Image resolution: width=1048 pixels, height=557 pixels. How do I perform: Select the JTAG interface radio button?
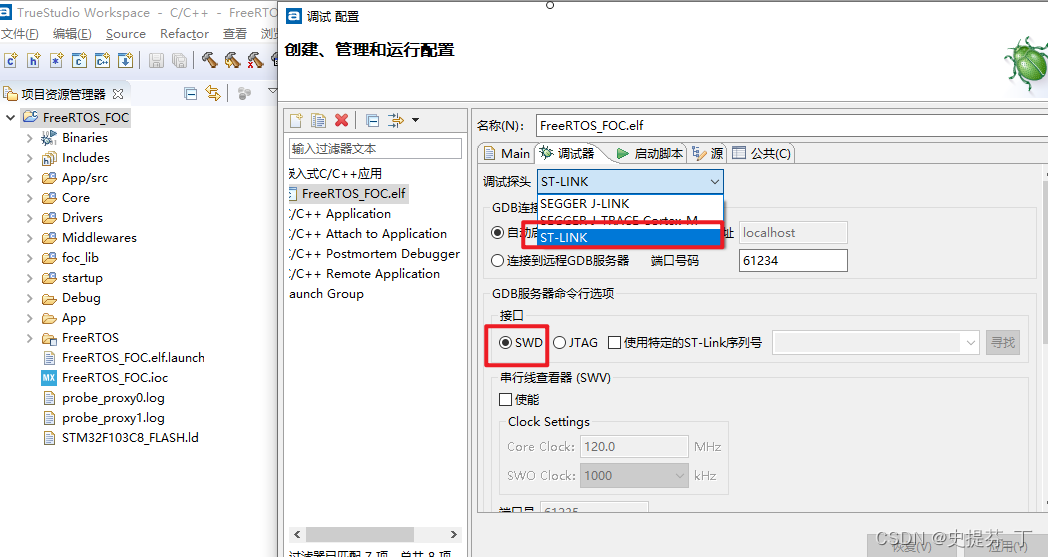tap(559, 342)
